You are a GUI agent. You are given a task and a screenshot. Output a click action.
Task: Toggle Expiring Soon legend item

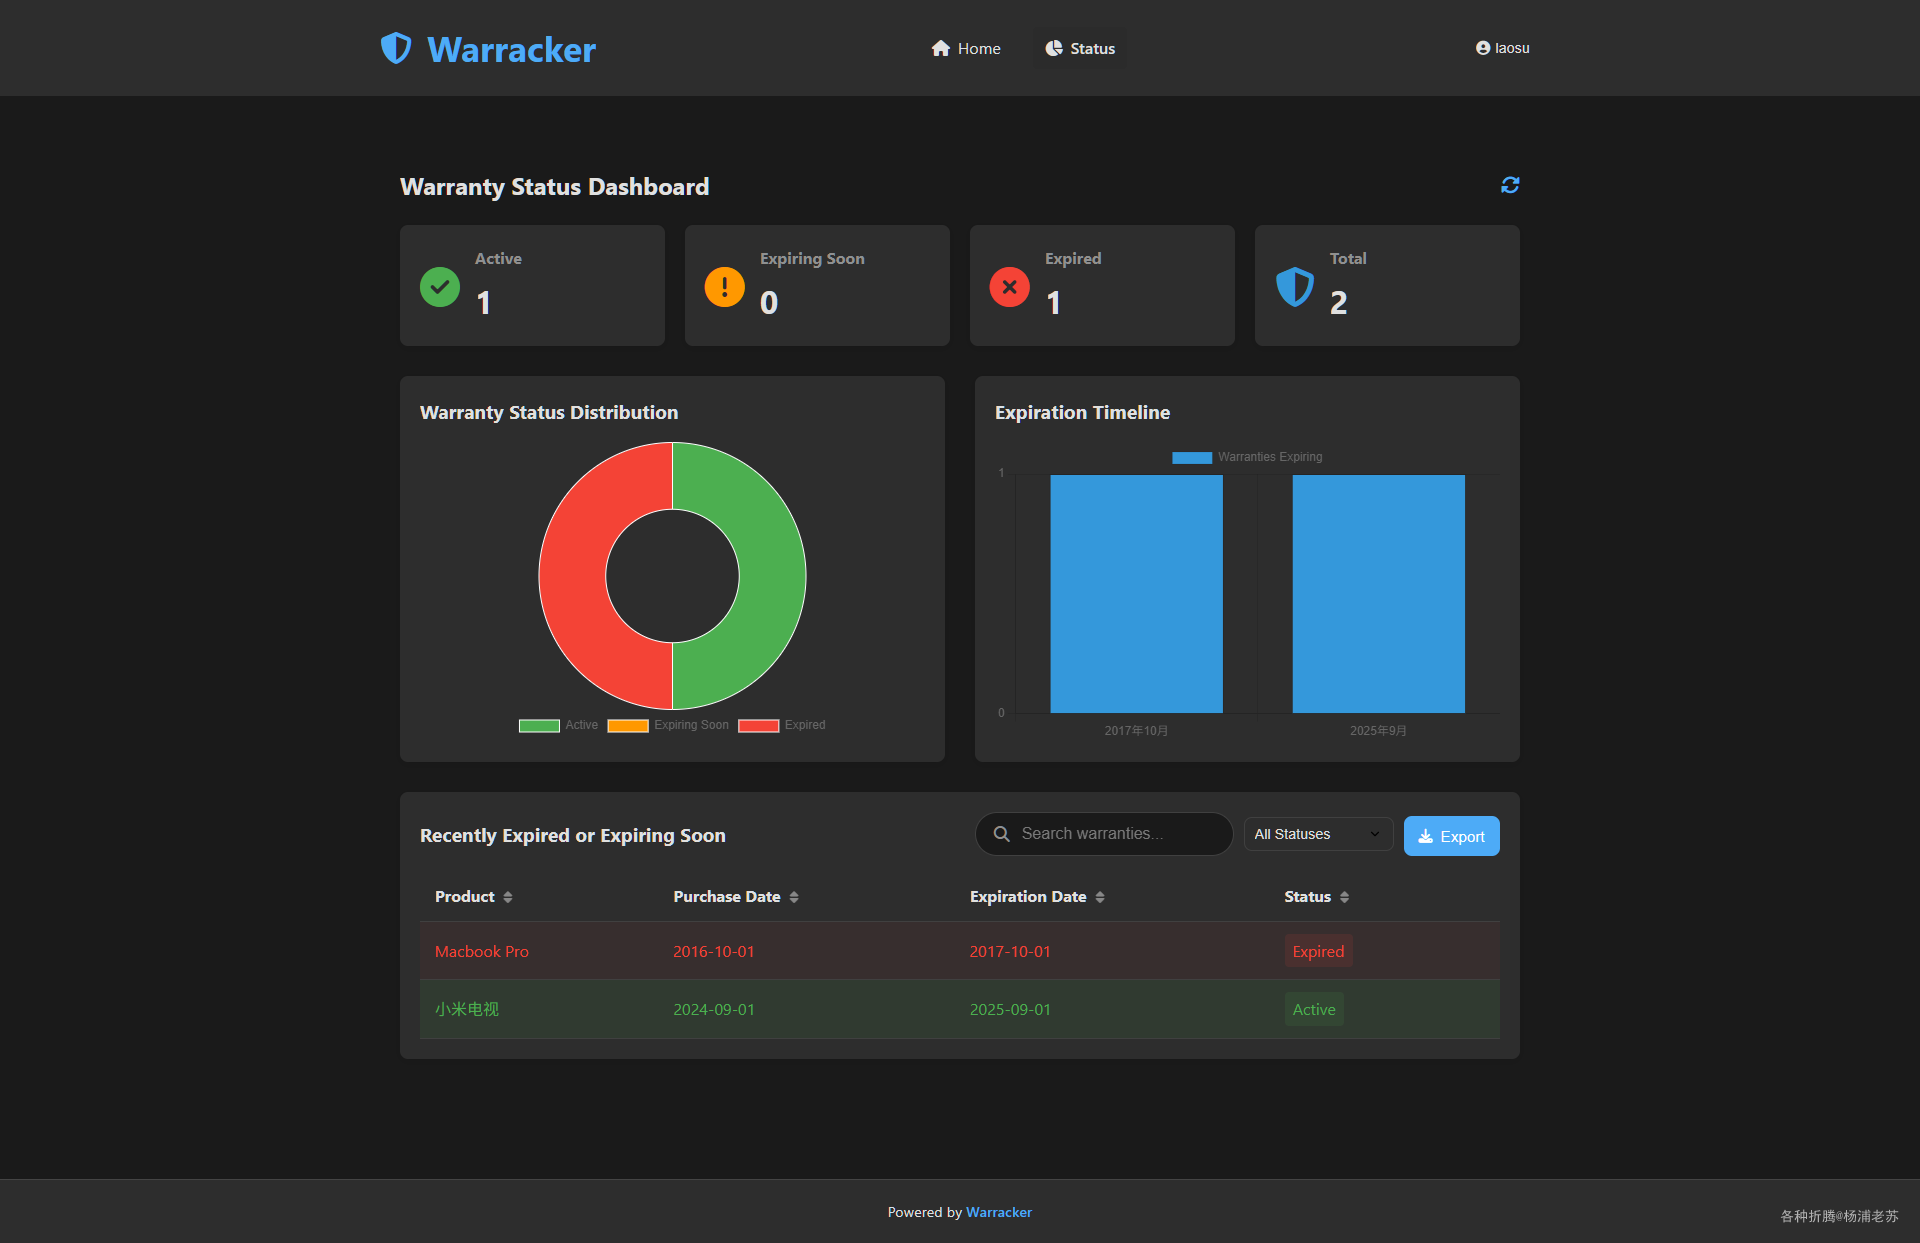(668, 725)
